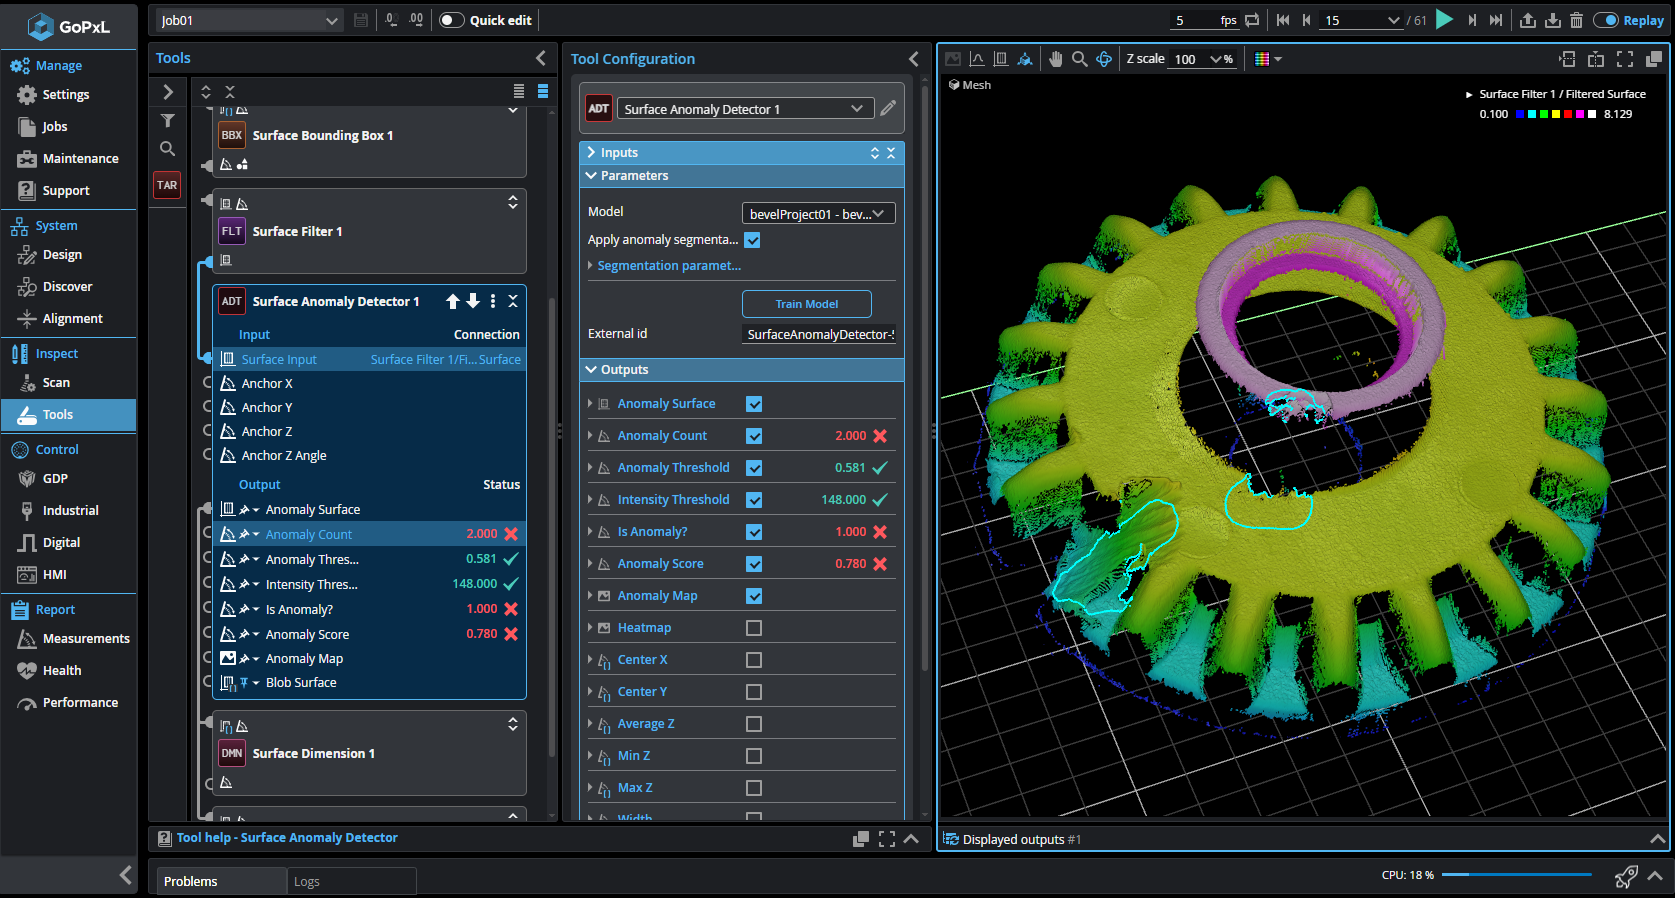The image size is (1675, 898).
Task: Open Measurements in the left sidebar
Action: [86, 639]
